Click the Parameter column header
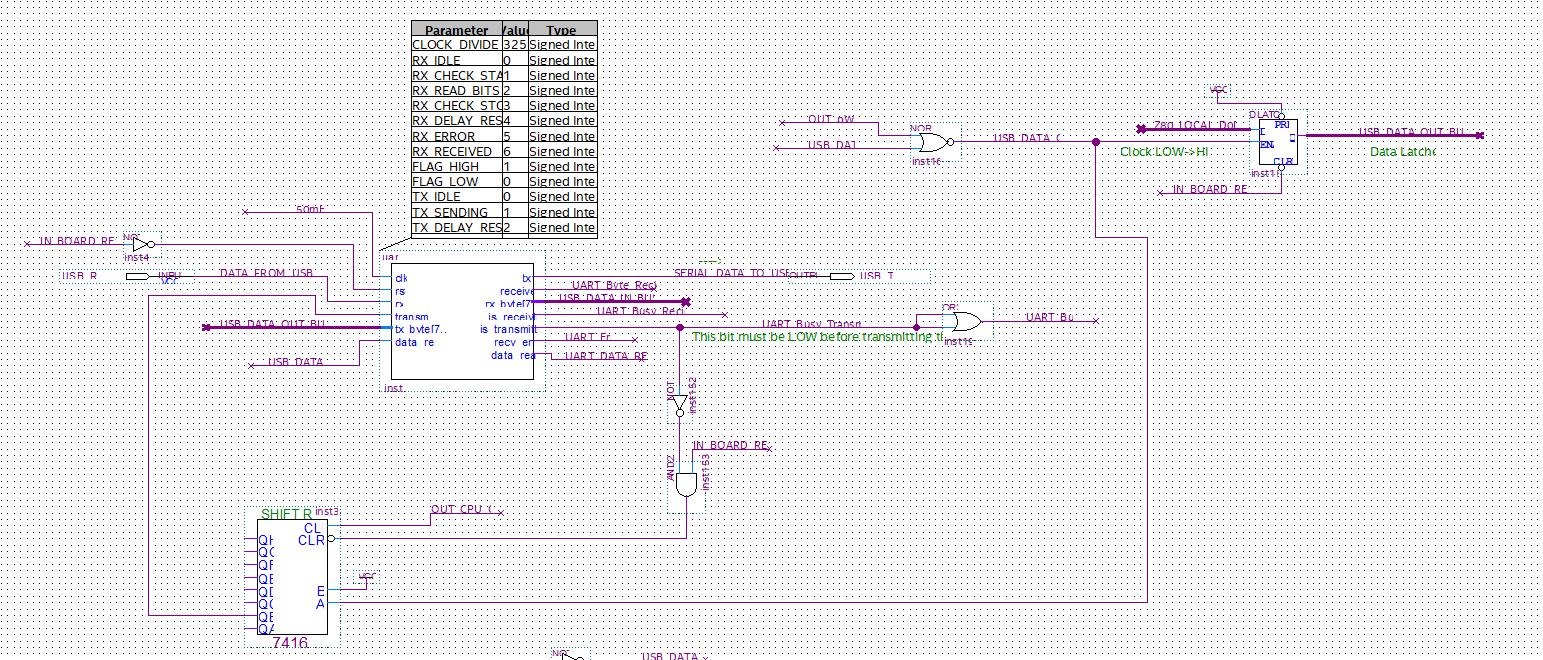The height and width of the screenshot is (660, 1543). [456, 30]
